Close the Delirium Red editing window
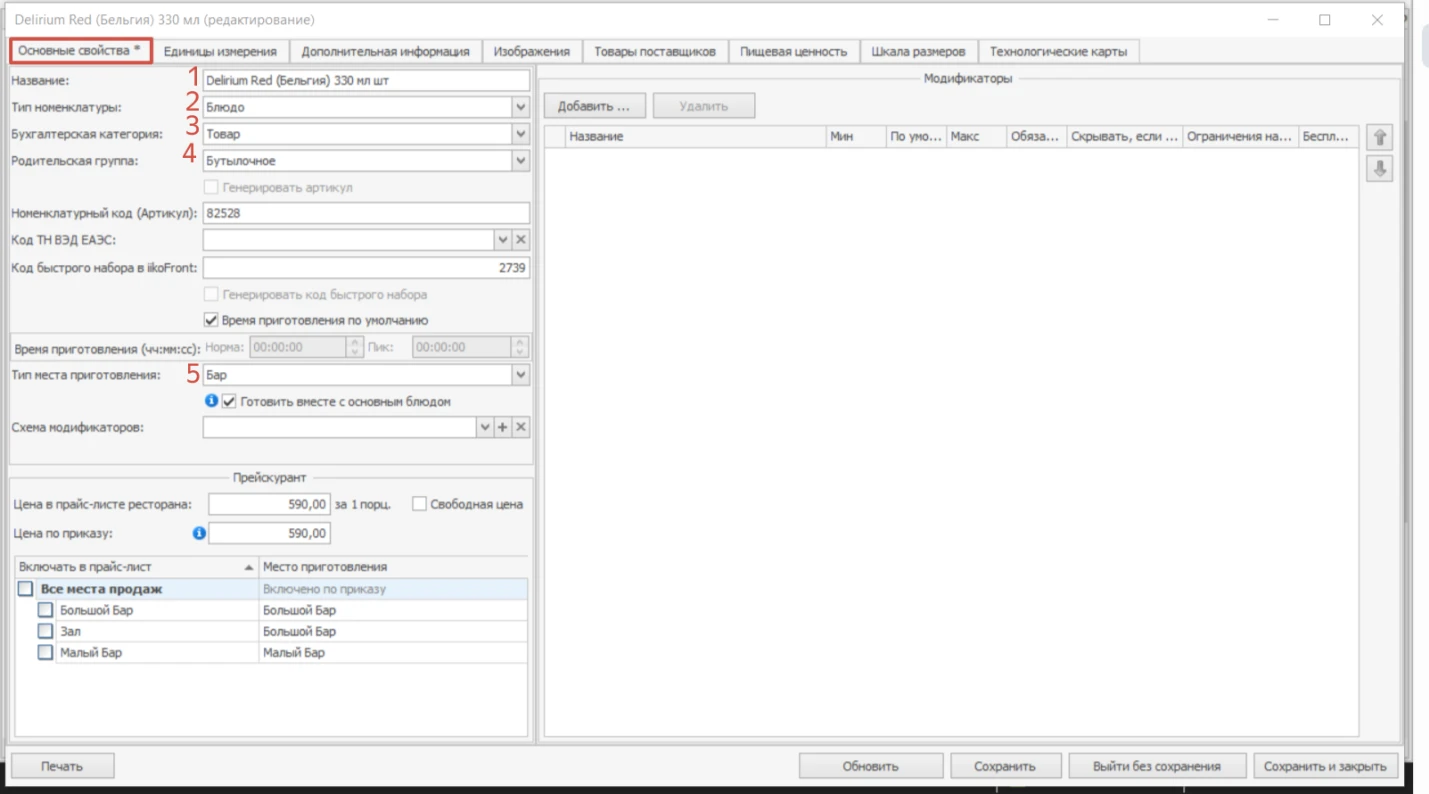 point(1377,20)
